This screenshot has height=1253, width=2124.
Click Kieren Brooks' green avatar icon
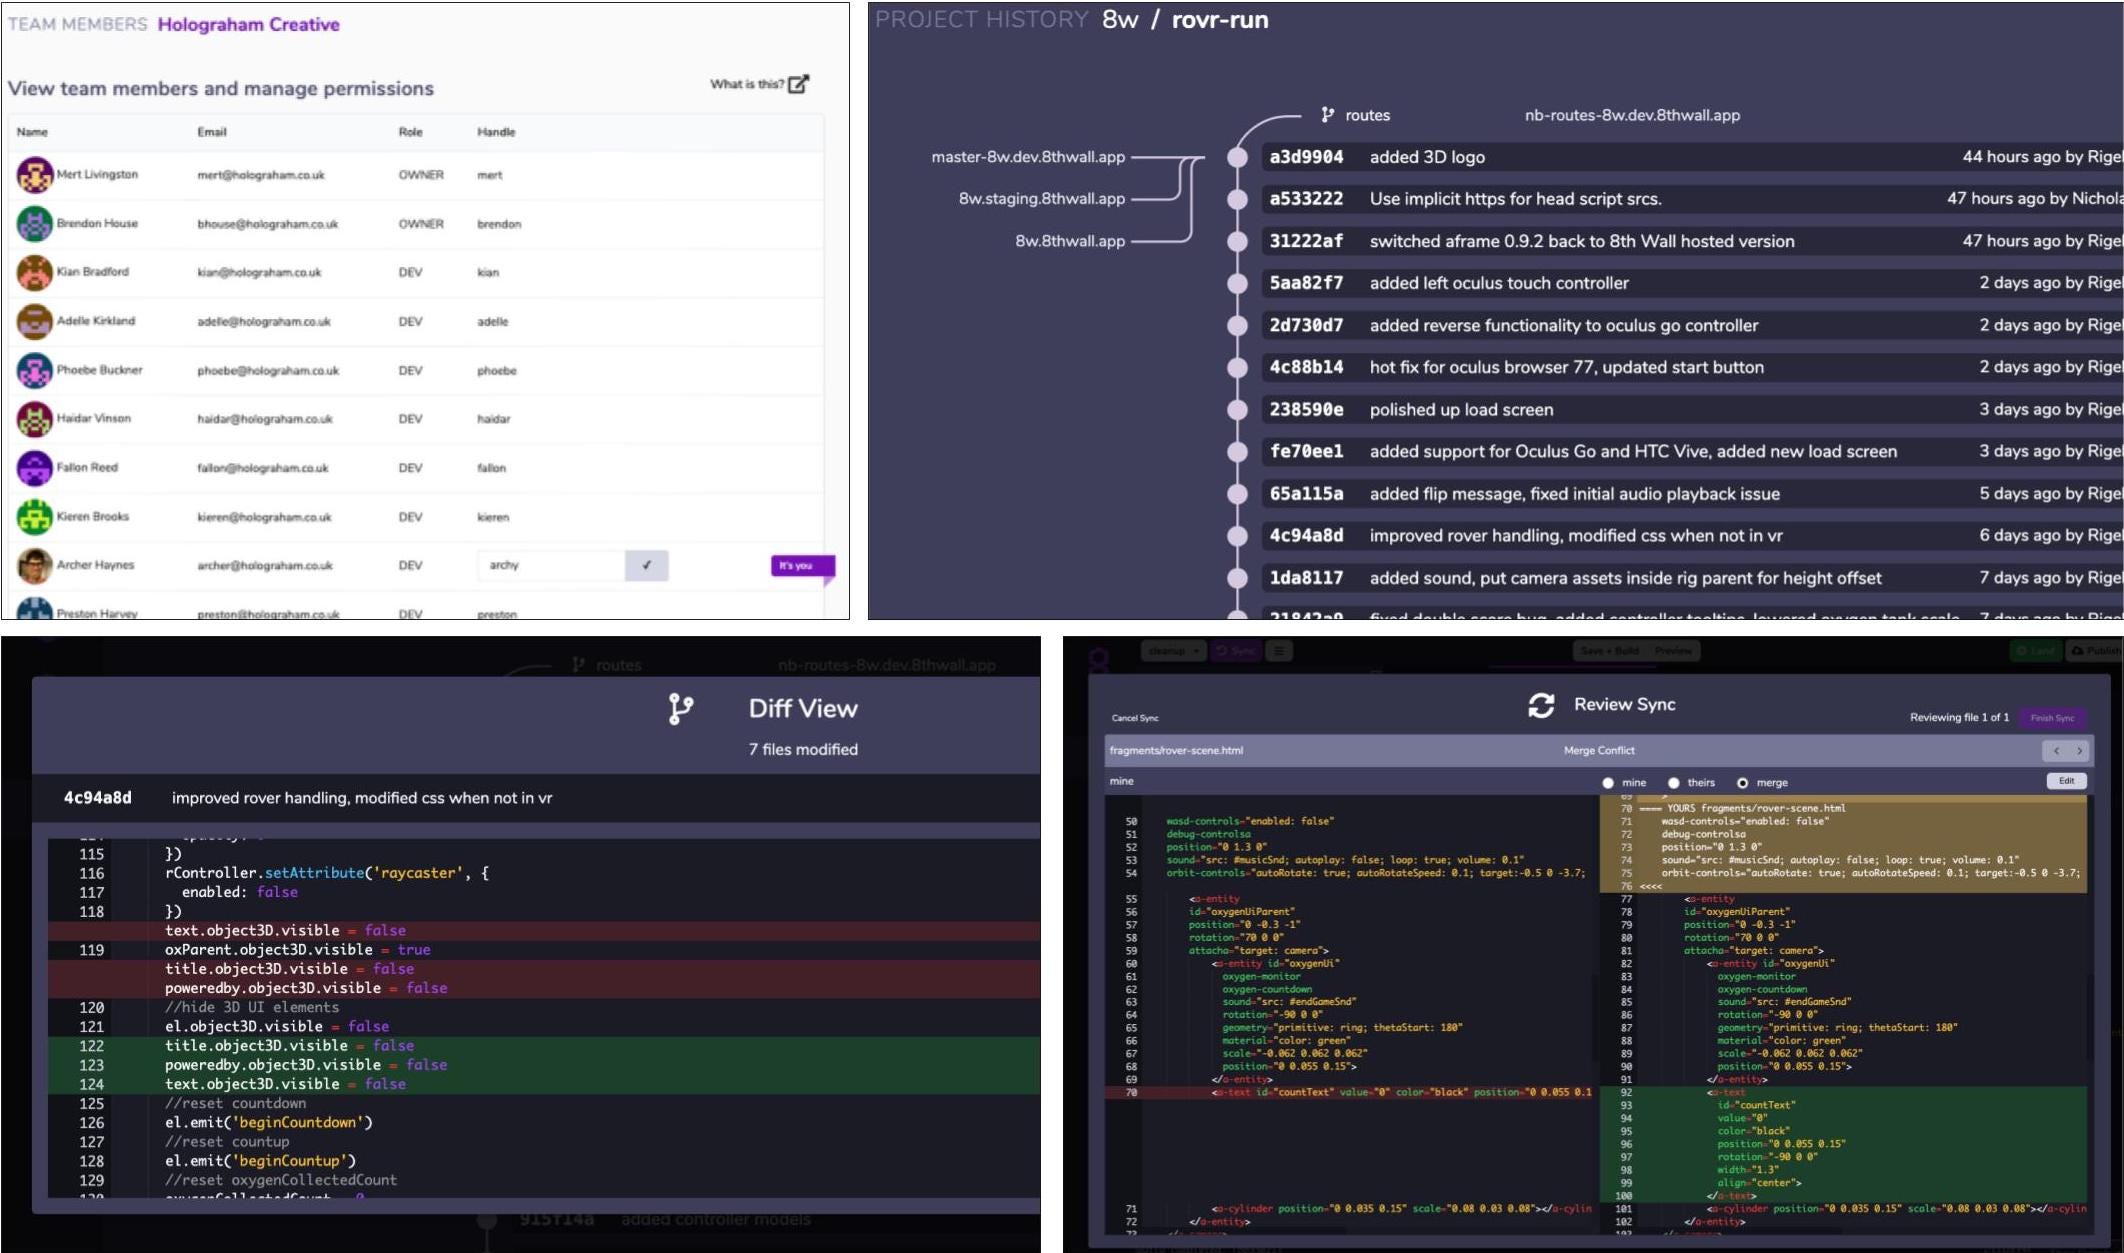click(34, 517)
